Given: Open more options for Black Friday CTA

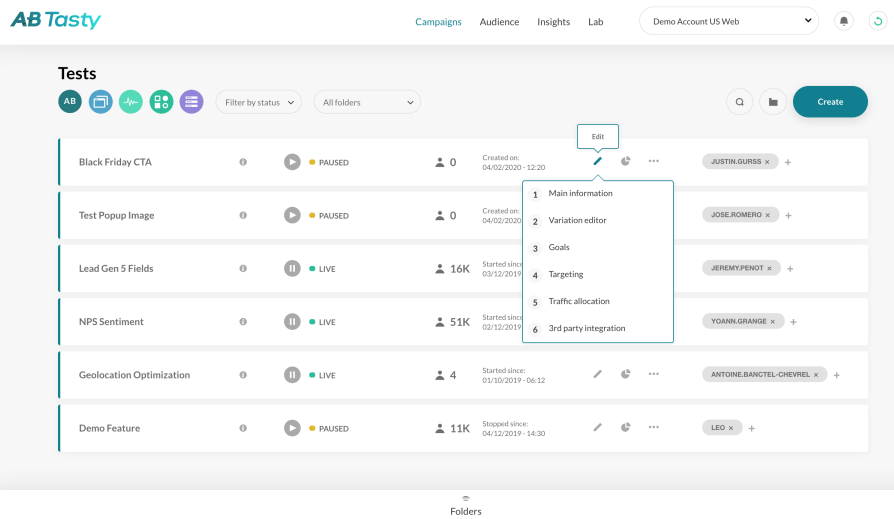Looking at the screenshot, I should pos(653,161).
